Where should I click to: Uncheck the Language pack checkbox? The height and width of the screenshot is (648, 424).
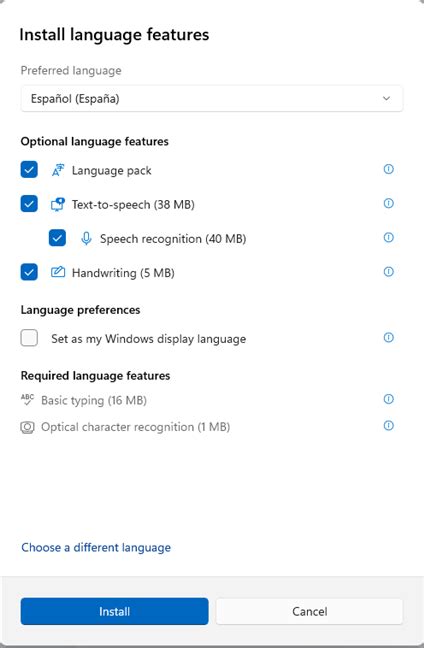click(29, 169)
